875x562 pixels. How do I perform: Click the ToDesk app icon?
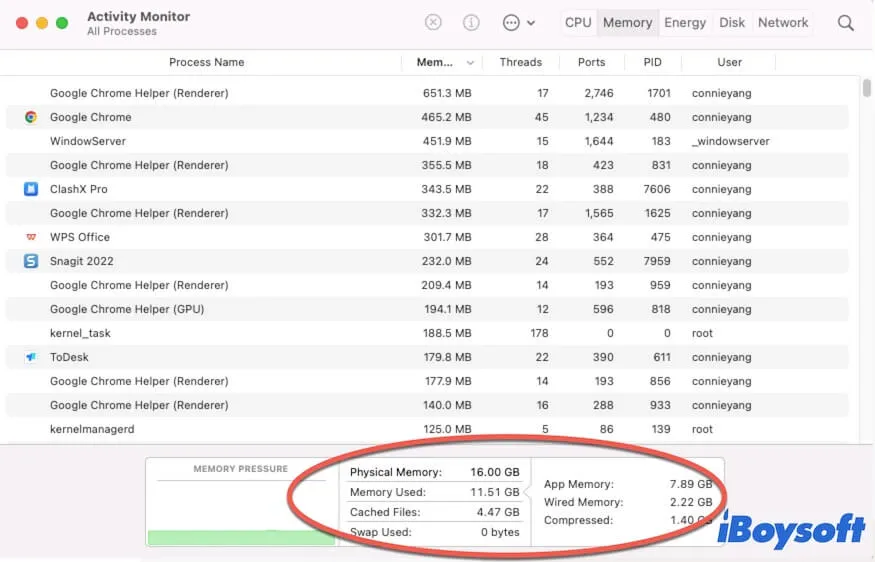tap(31, 357)
